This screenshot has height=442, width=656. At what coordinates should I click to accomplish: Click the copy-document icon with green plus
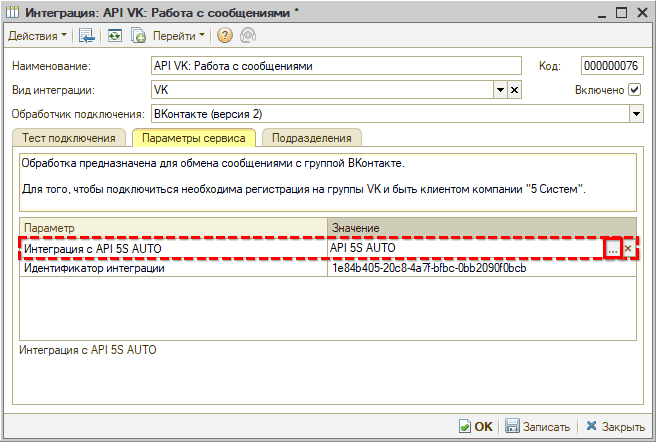pyautogui.click(x=138, y=35)
